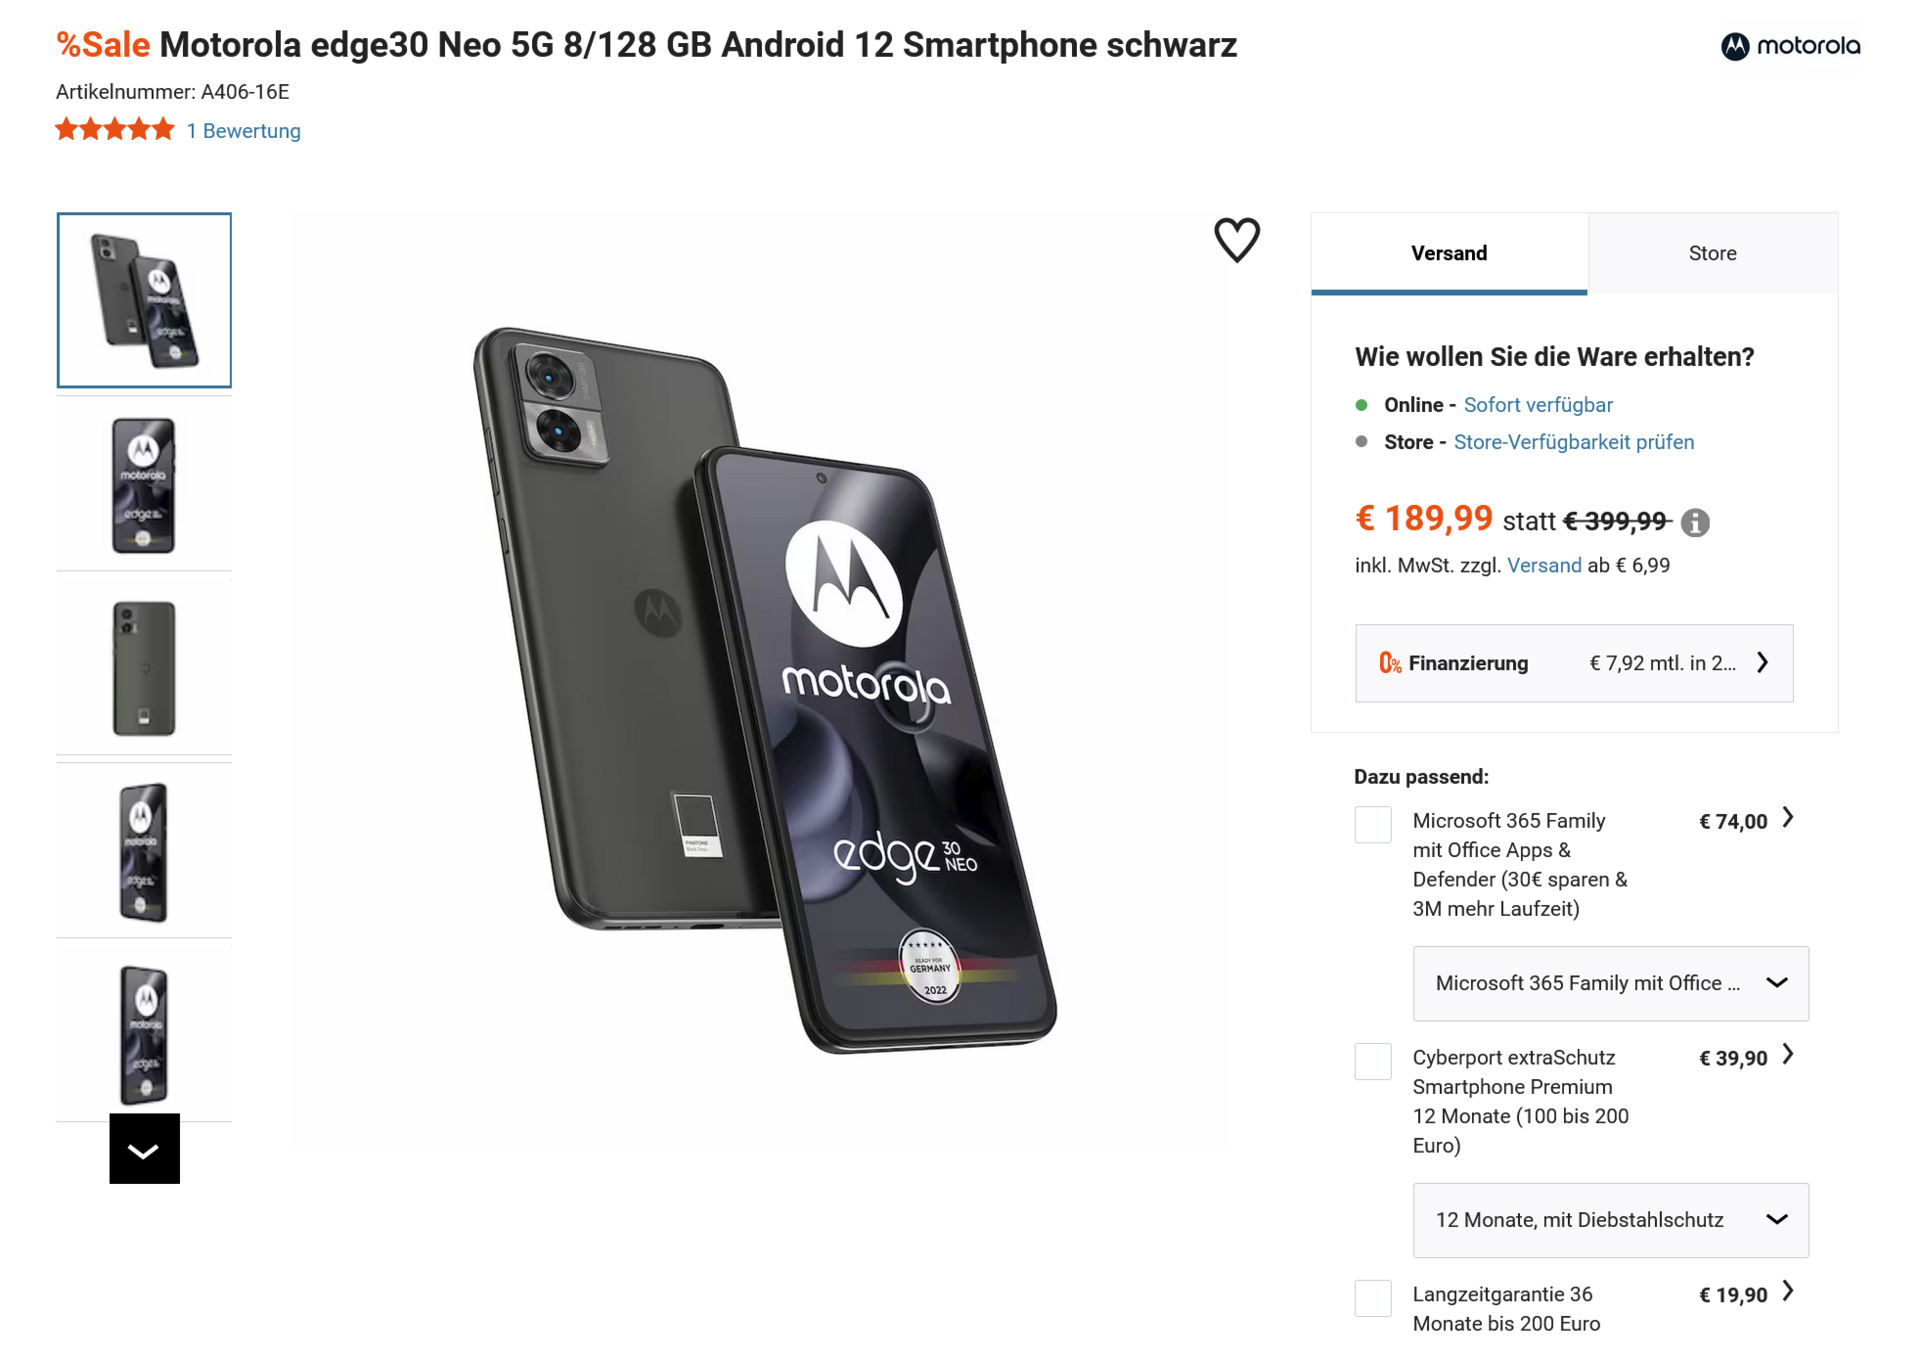Check the Microsoft 365 Family add-on box
The width and height of the screenshot is (1920, 1360).
pyautogui.click(x=1372, y=825)
